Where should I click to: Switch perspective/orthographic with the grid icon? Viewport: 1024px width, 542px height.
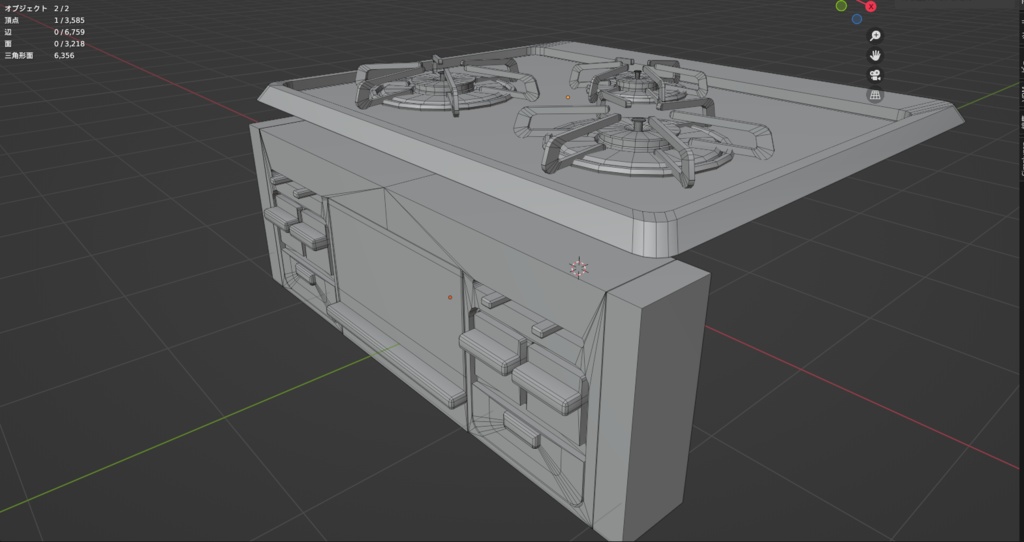(875, 95)
